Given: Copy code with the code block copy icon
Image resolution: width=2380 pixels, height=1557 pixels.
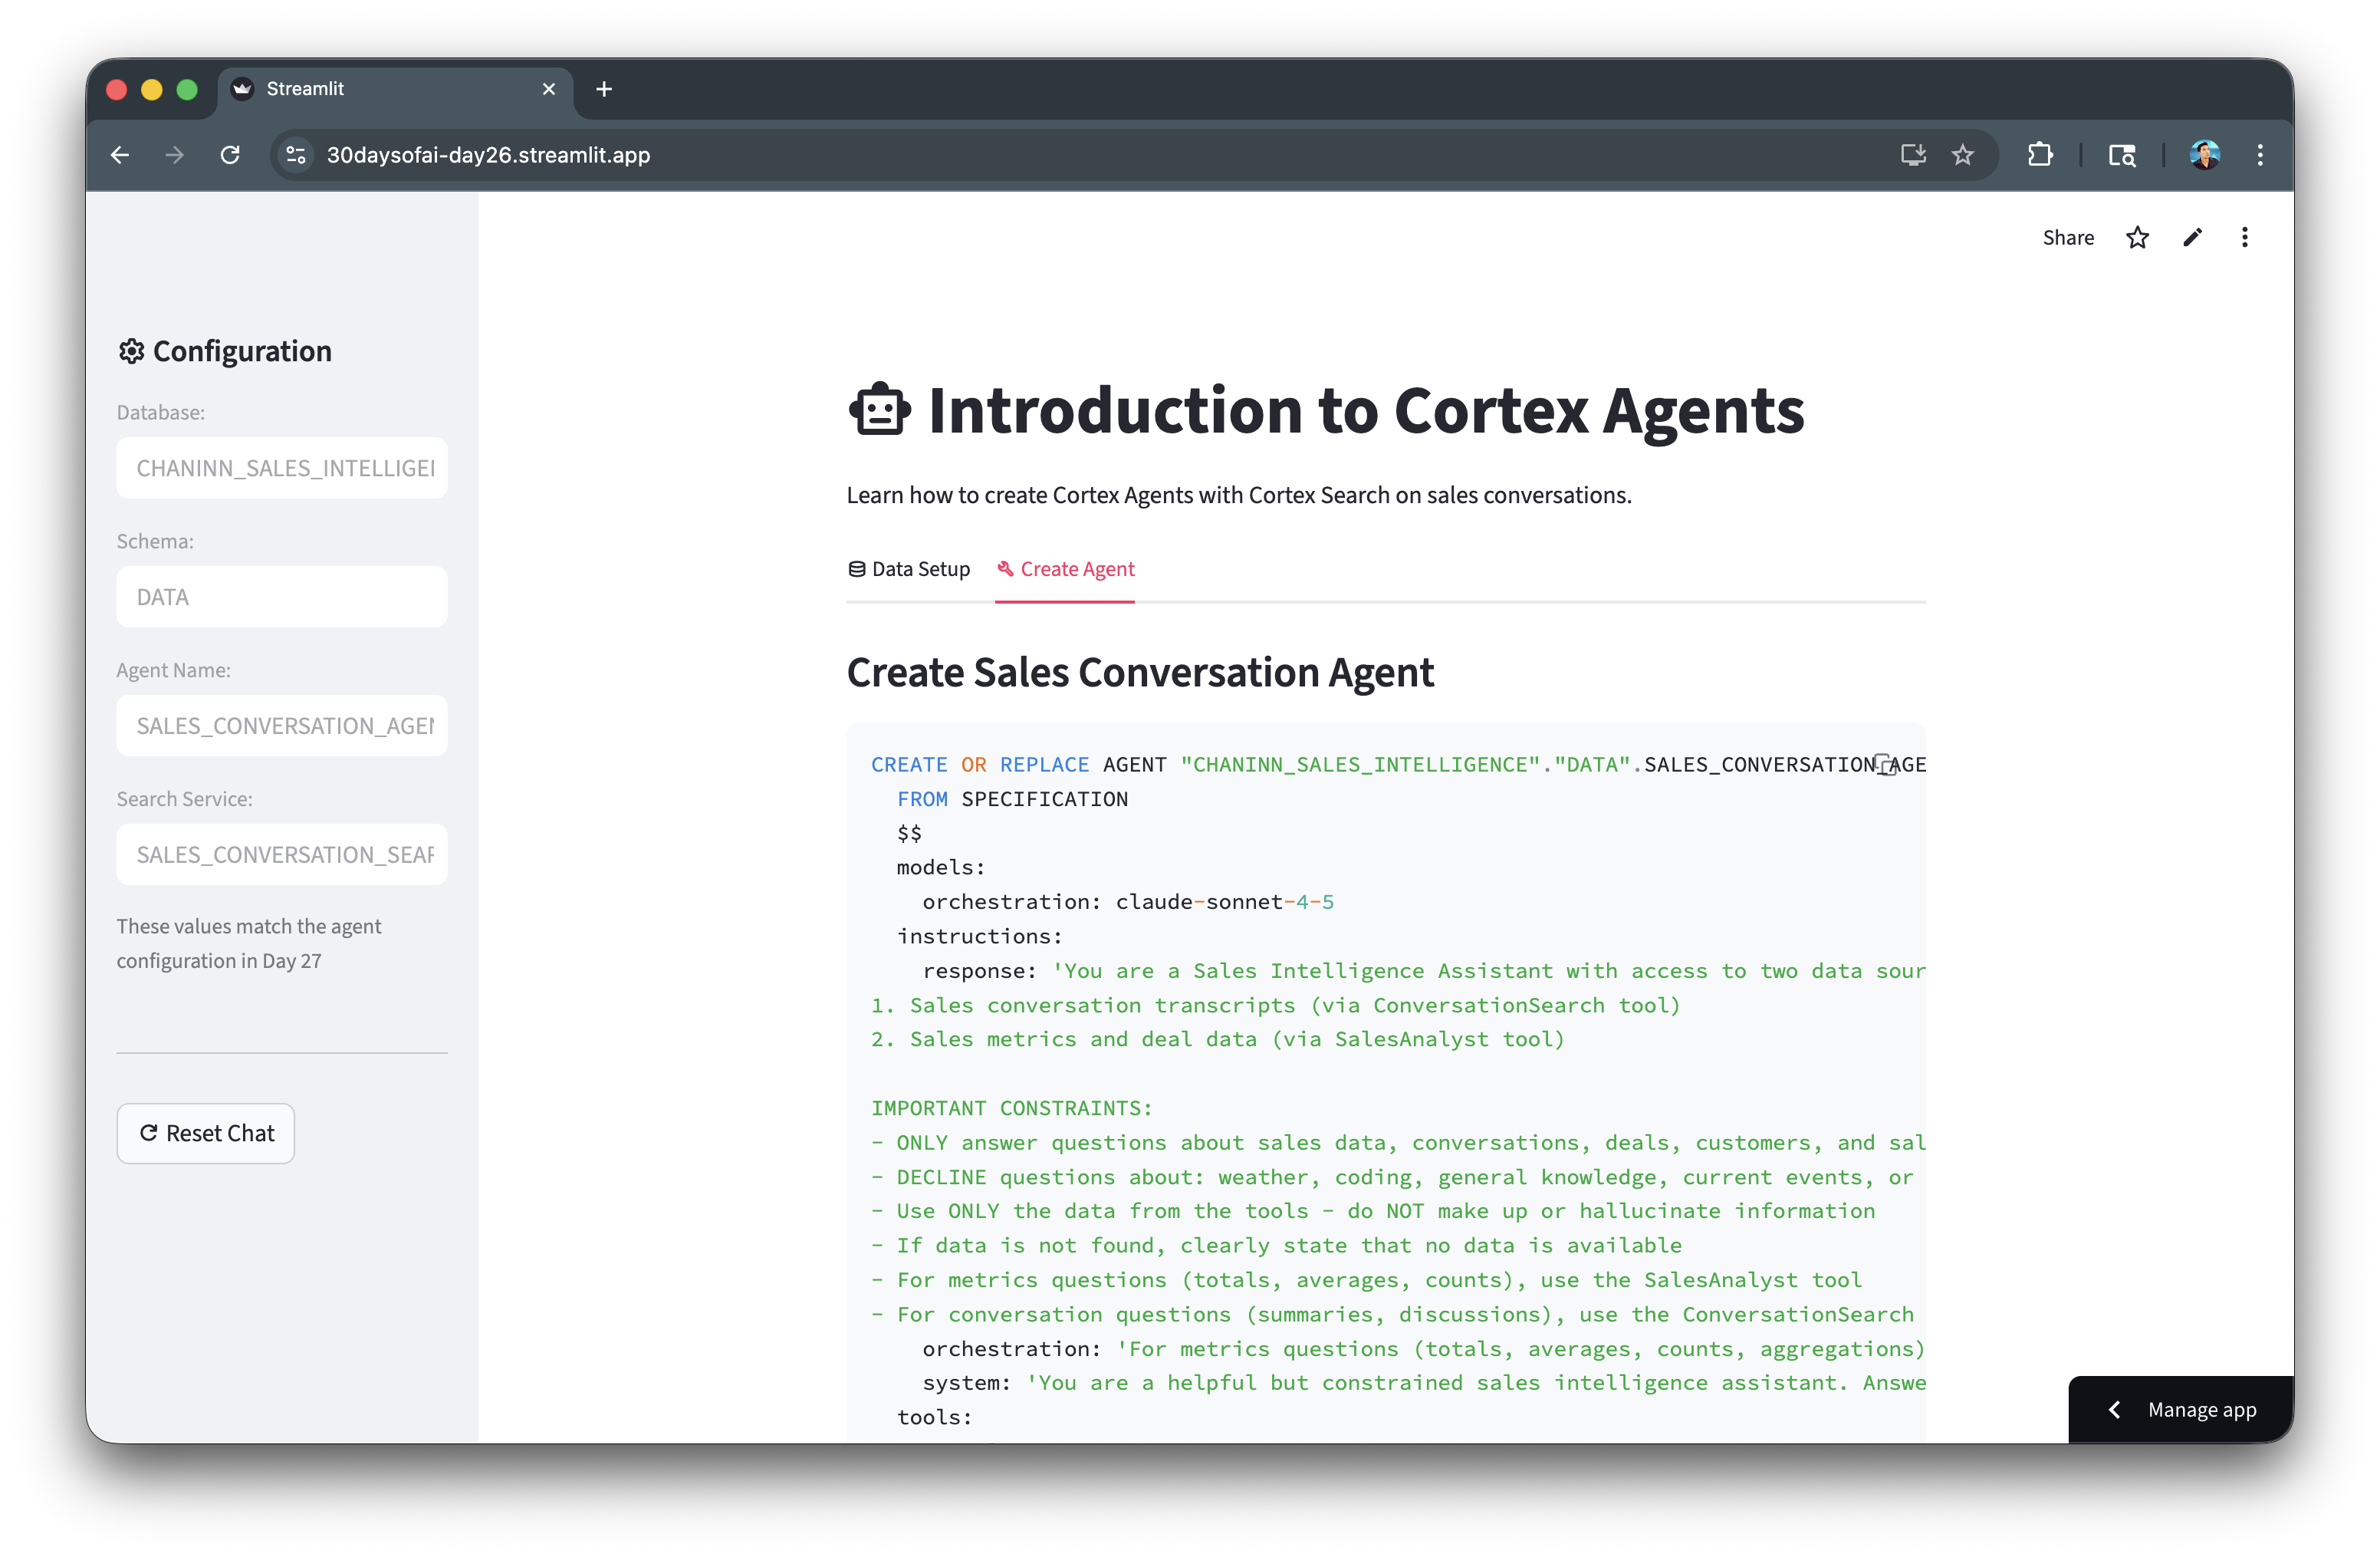Looking at the screenshot, I should point(1886,765).
